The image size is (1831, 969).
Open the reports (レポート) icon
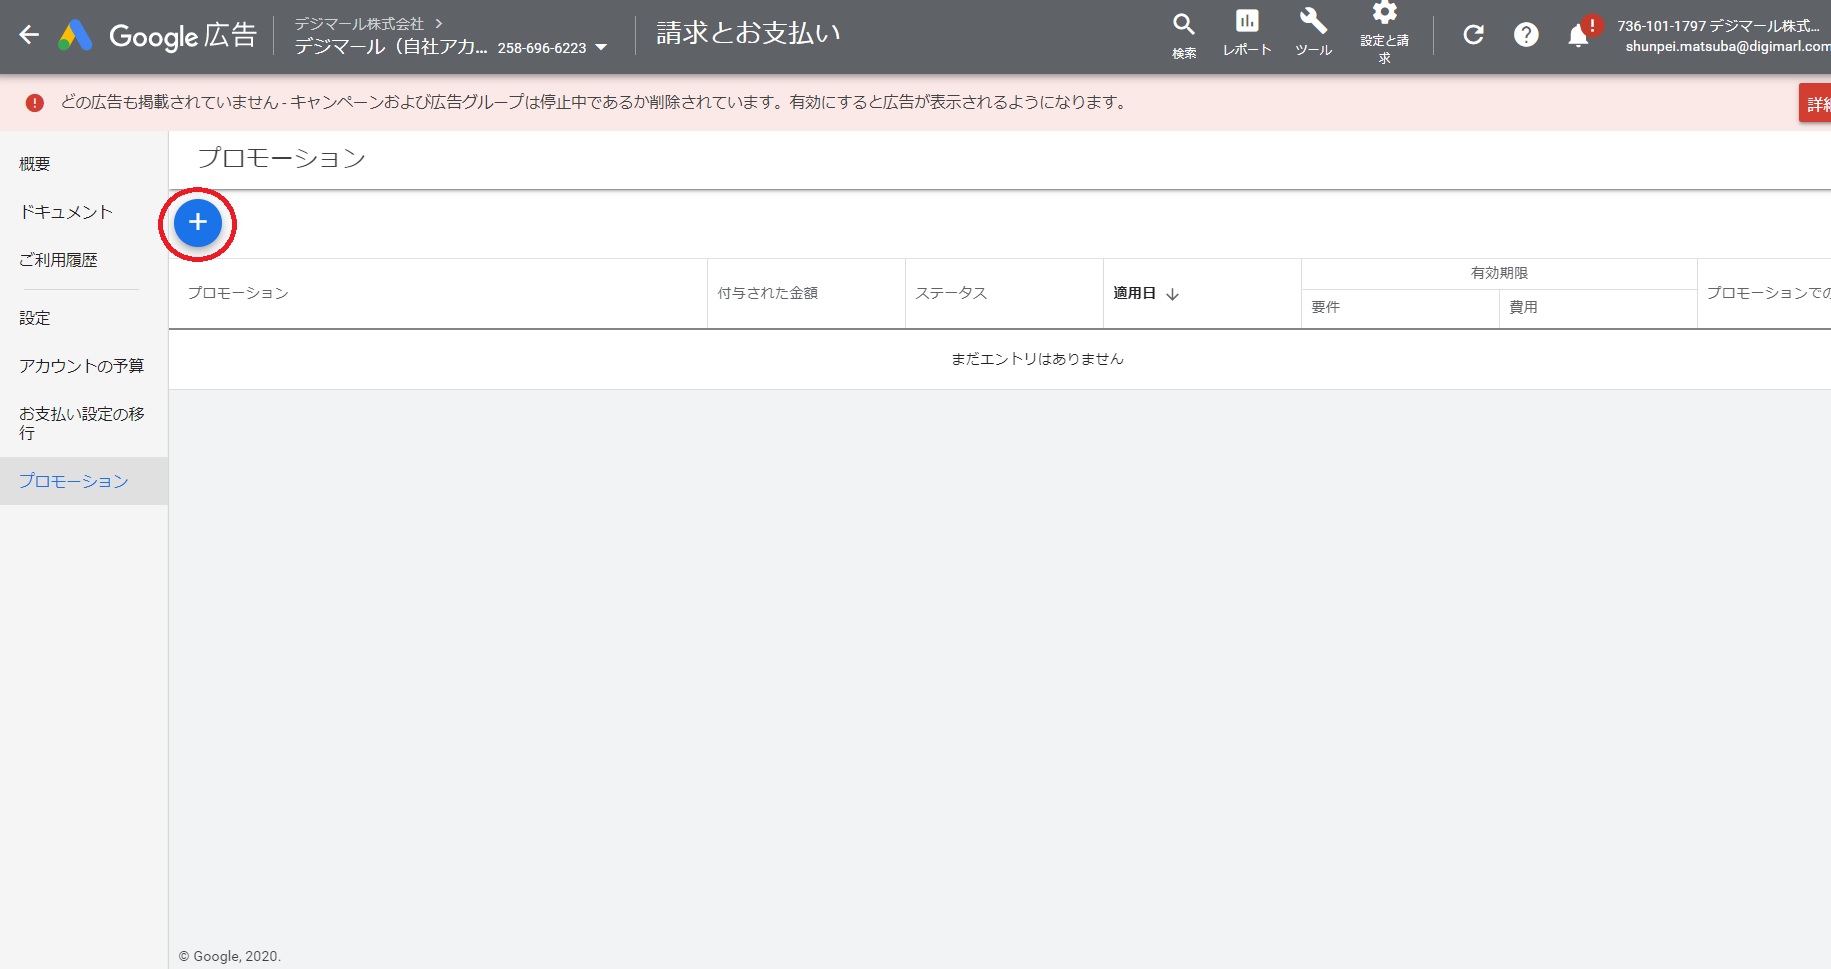click(x=1247, y=33)
